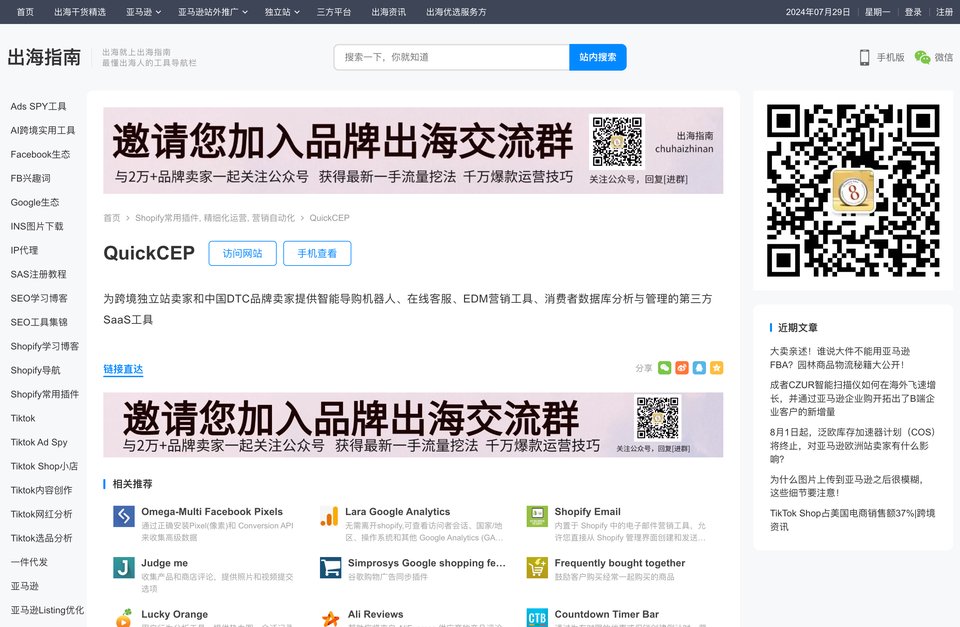Open article TikTok Shop占美国电商销售额37%
This screenshot has height=627, width=960.
[x=852, y=520]
